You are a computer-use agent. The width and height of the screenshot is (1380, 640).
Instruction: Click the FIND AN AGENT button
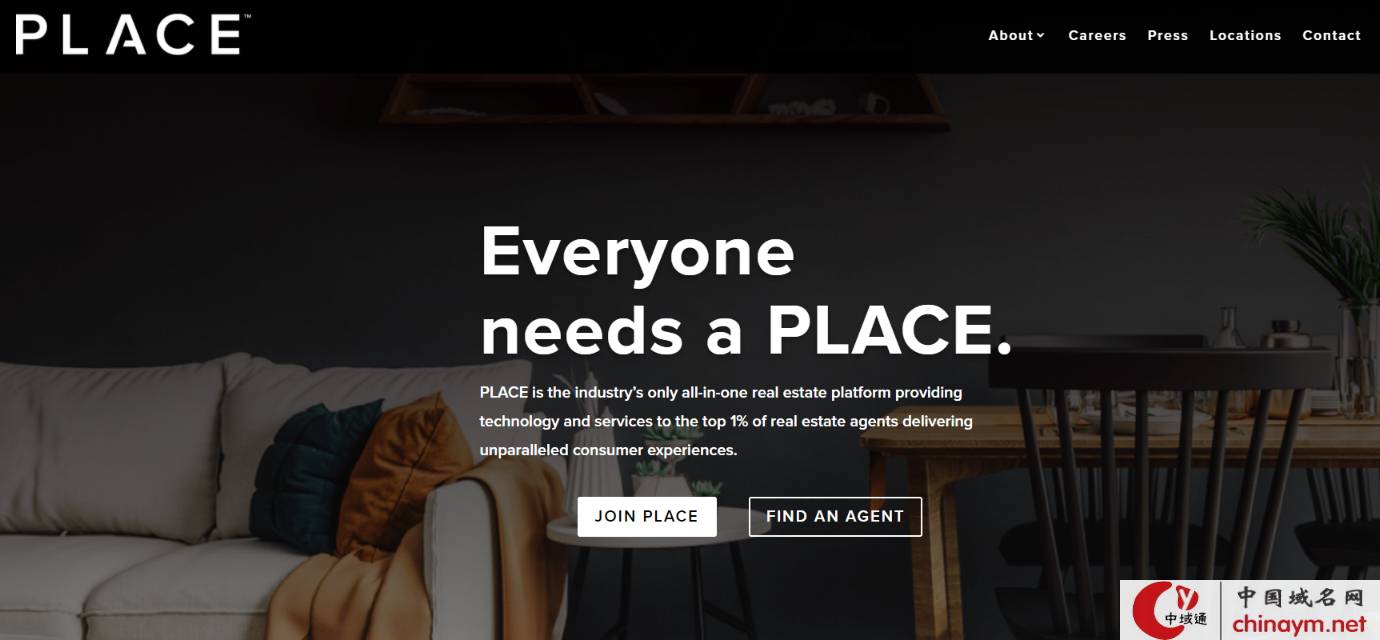[835, 516]
